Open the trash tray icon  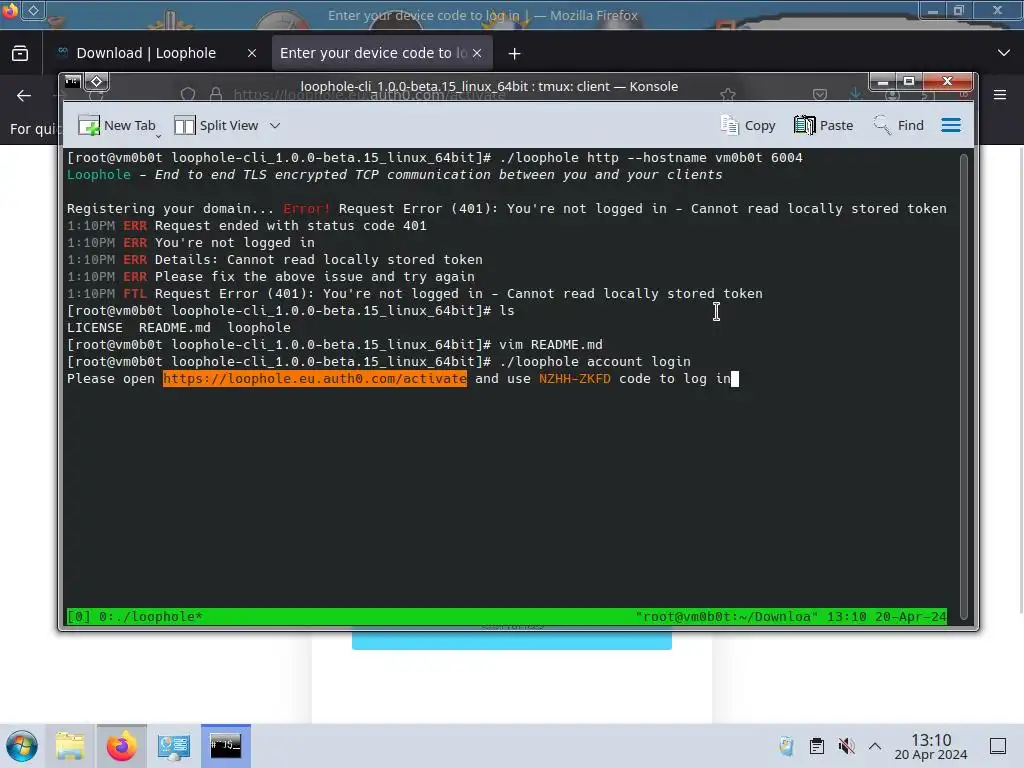click(787, 746)
